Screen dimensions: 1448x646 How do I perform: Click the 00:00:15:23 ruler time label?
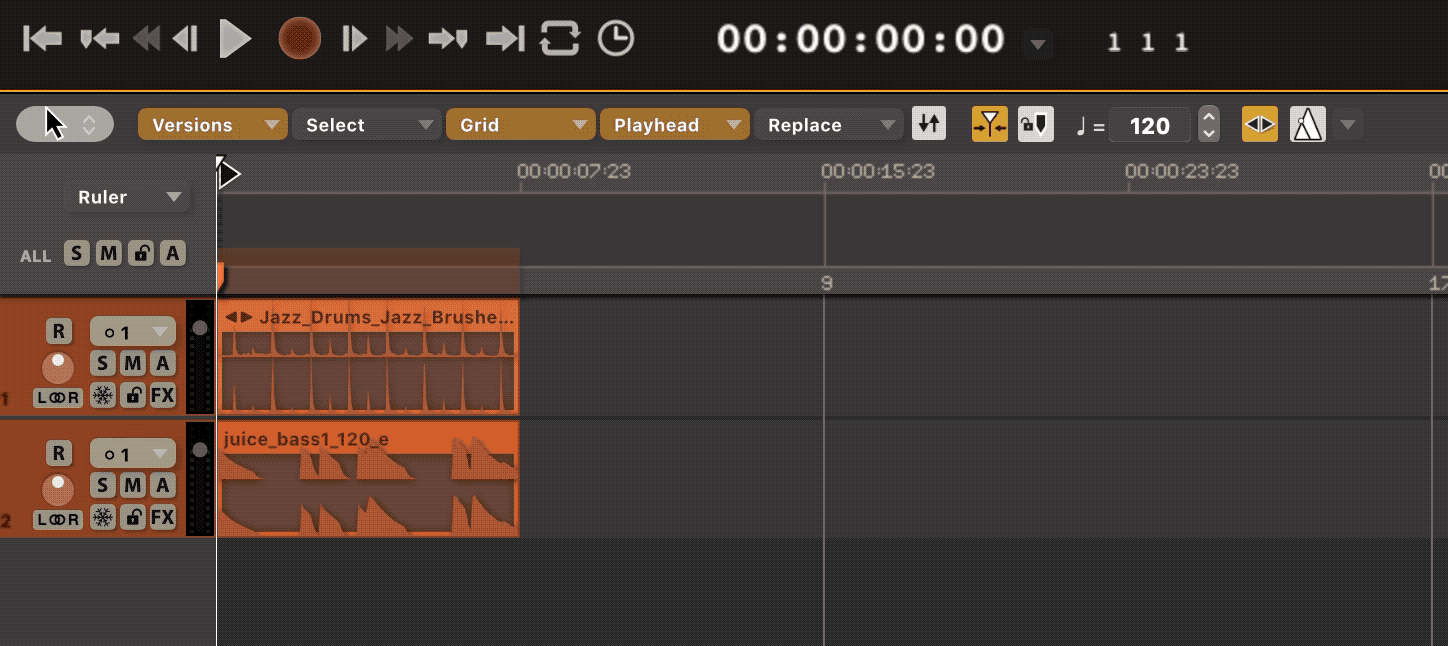[878, 171]
